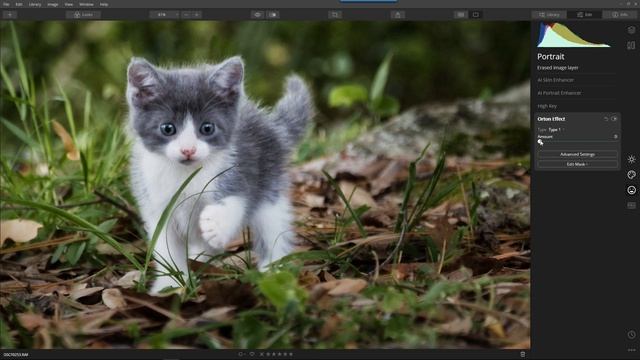Toggle Orton Effect visibility switch
The width and height of the screenshot is (640, 360).
[614, 119]
